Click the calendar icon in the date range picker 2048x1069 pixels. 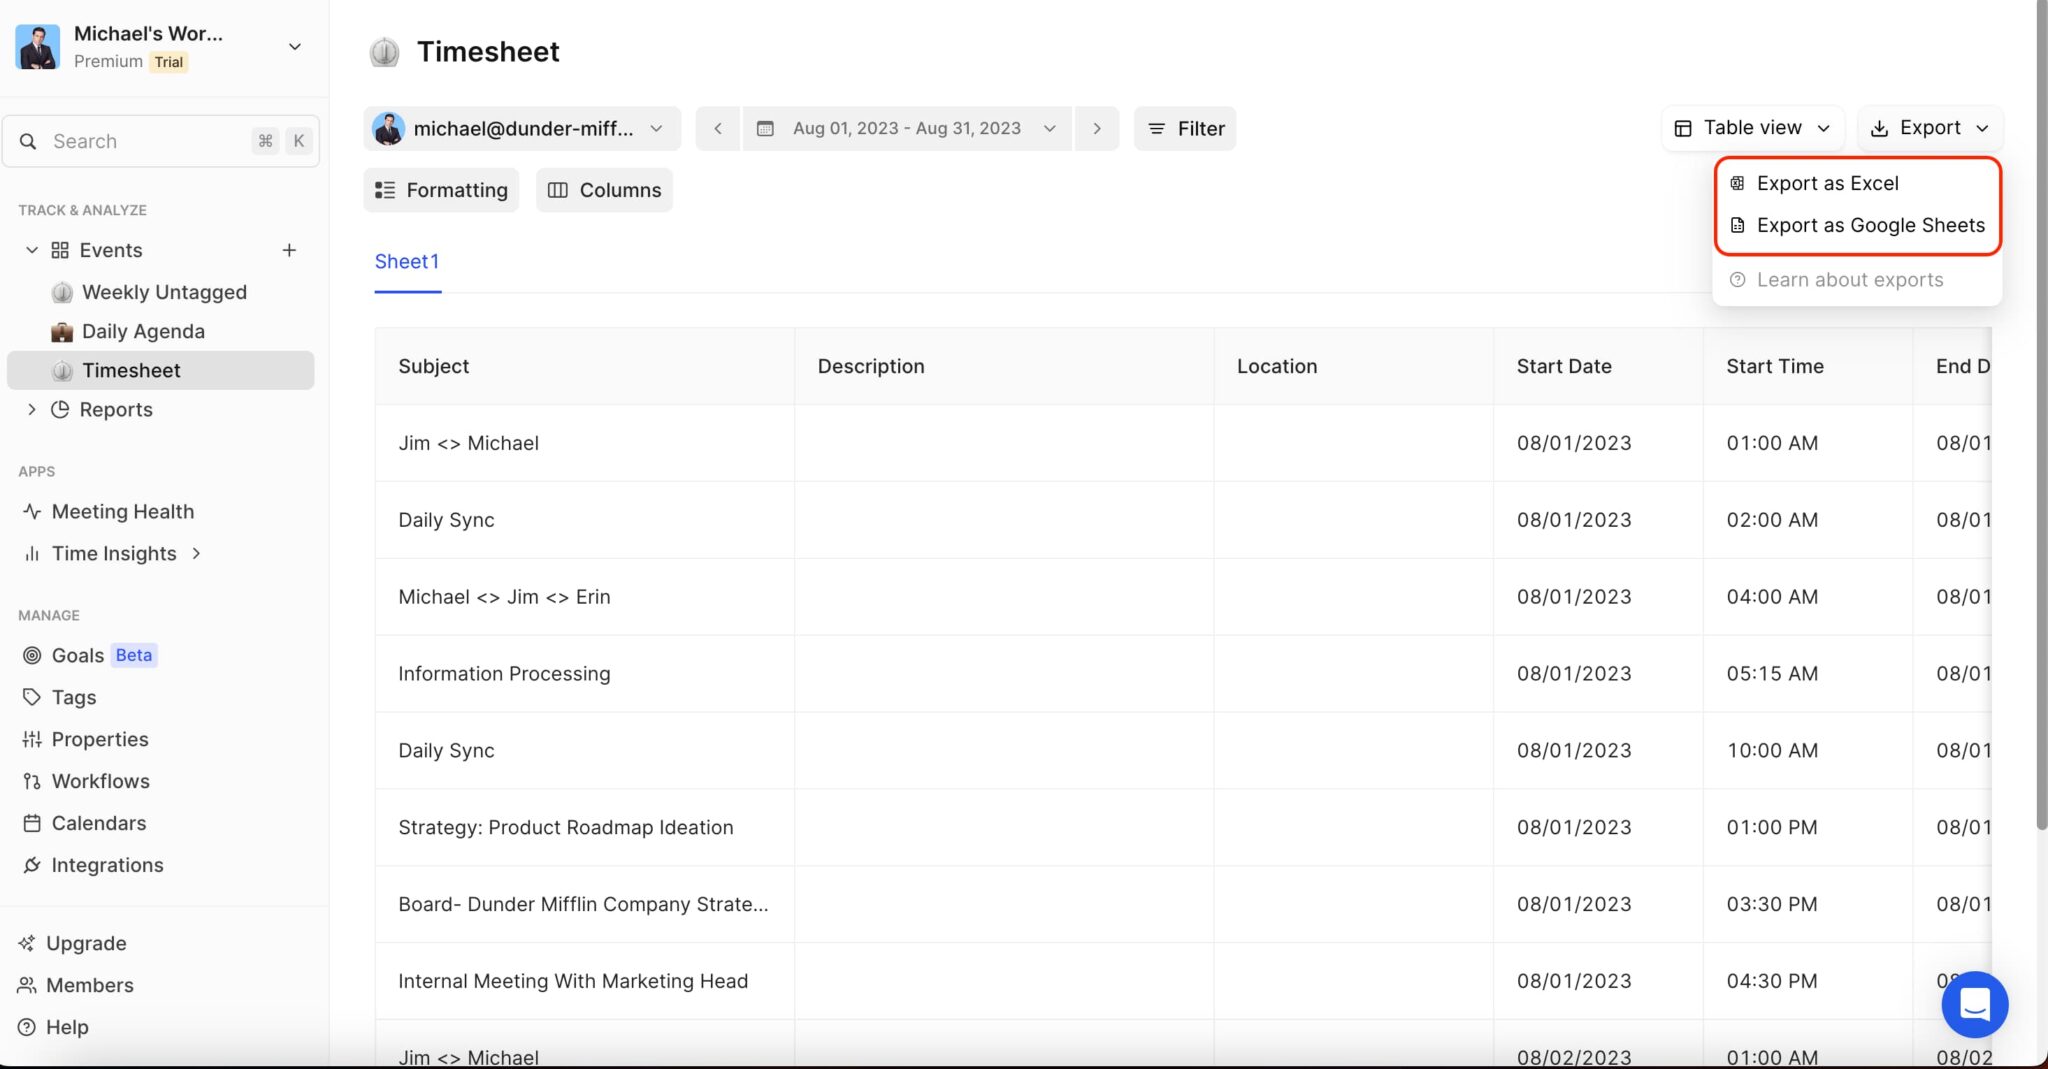(x=765, y=128)
